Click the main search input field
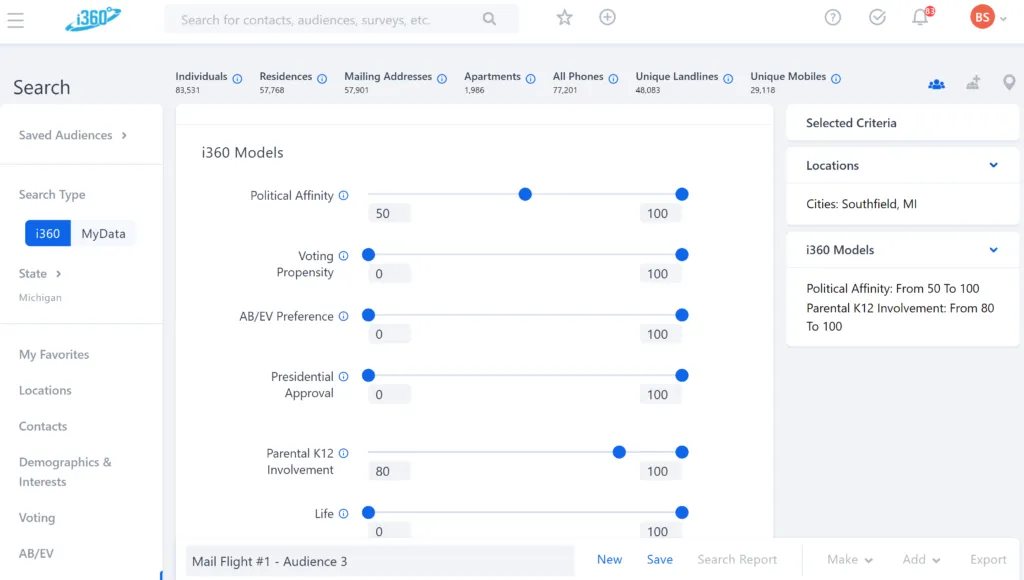 (330, 19)
